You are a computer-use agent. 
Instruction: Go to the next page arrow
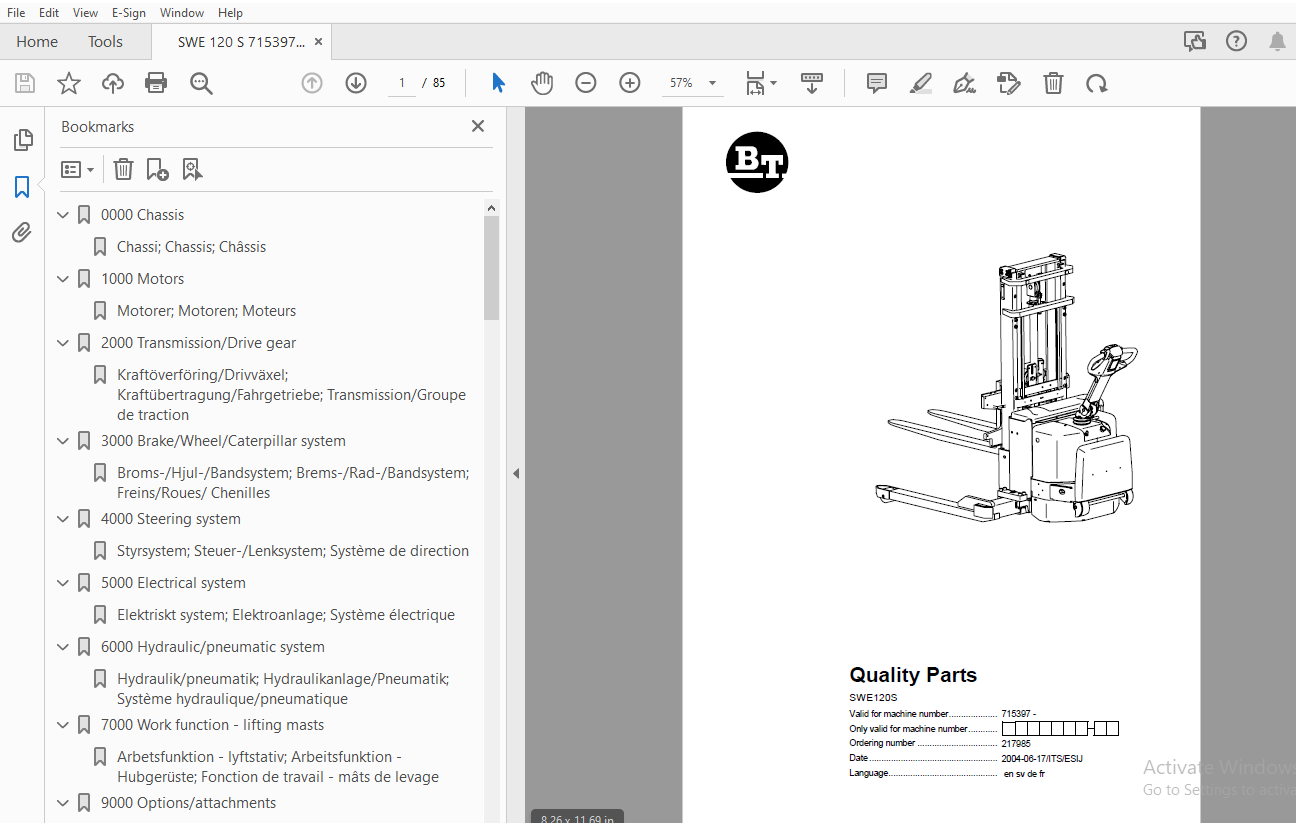(356, 83)
